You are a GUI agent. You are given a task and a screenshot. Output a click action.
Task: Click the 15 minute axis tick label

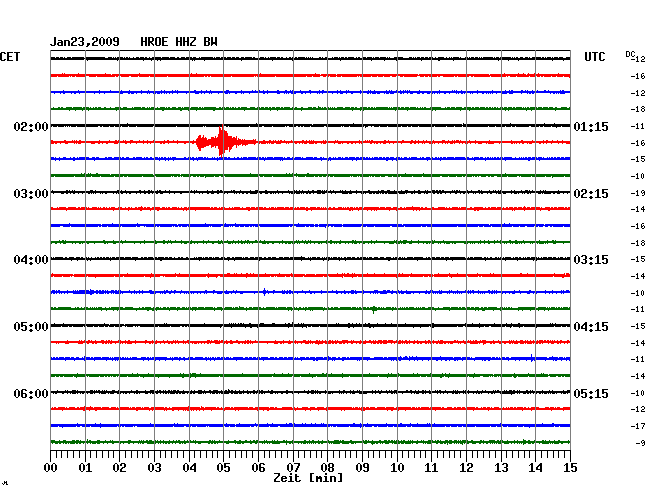(x=570, y=468)
